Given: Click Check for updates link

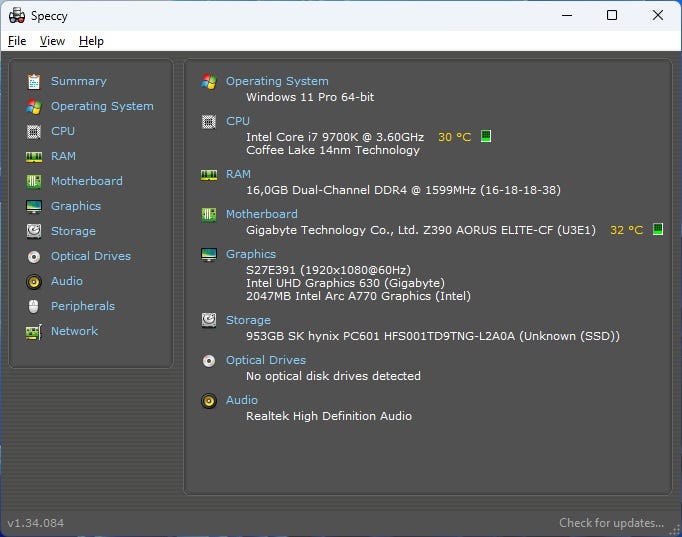Looking at the screenshot, I should (612, 523).
